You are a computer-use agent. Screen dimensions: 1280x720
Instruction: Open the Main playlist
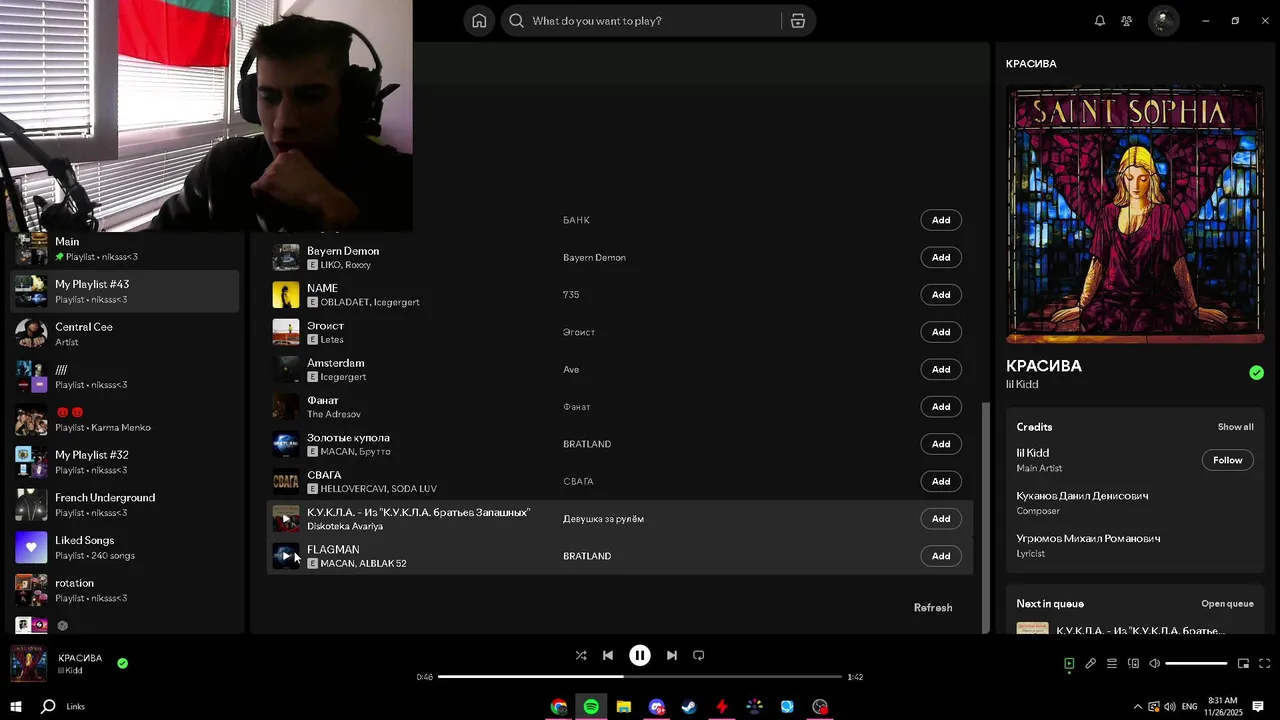tap(125, 248)
